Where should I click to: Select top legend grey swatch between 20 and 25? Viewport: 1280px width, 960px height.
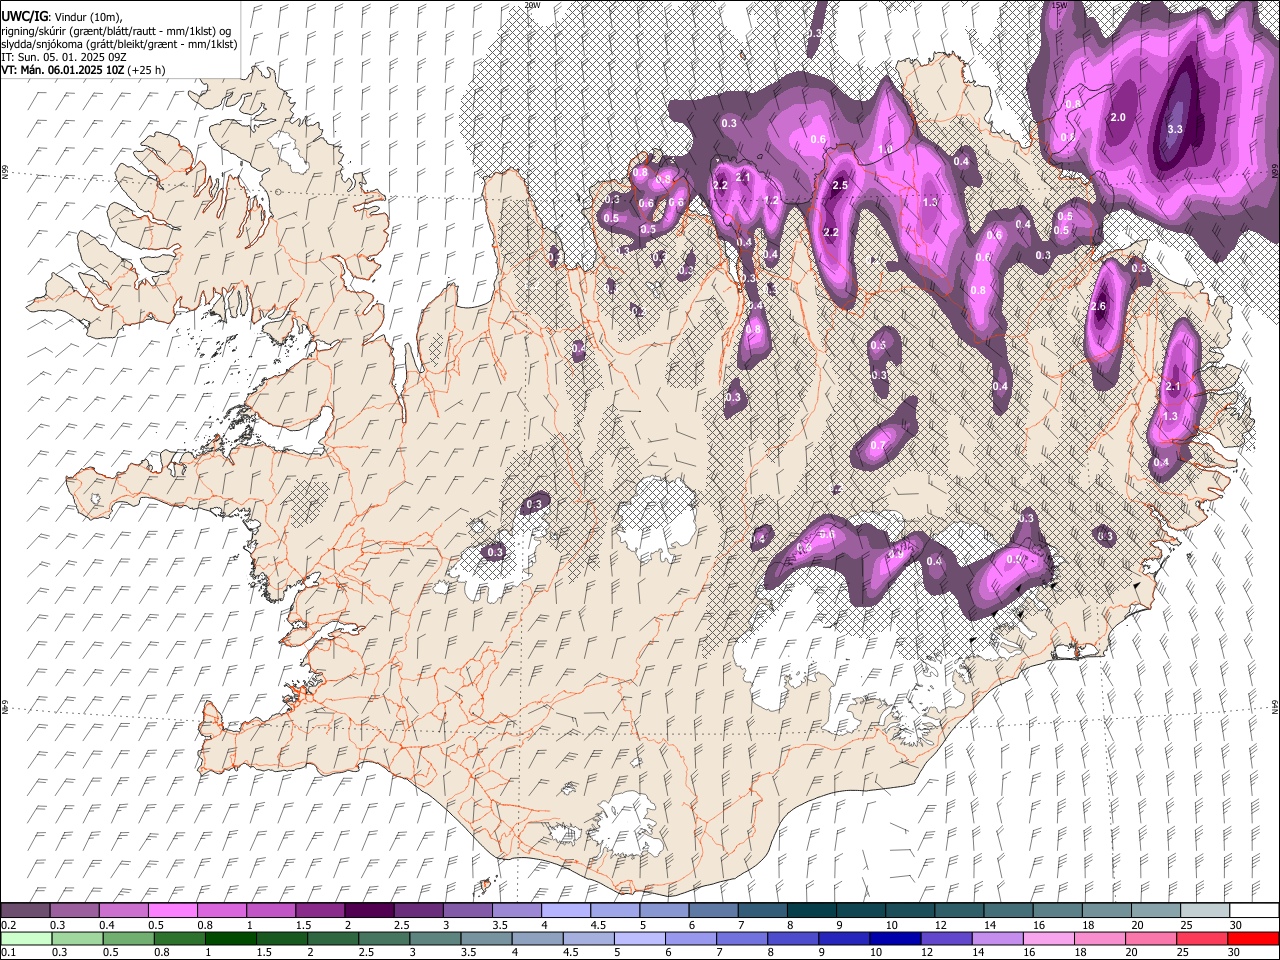[1154, 910]
